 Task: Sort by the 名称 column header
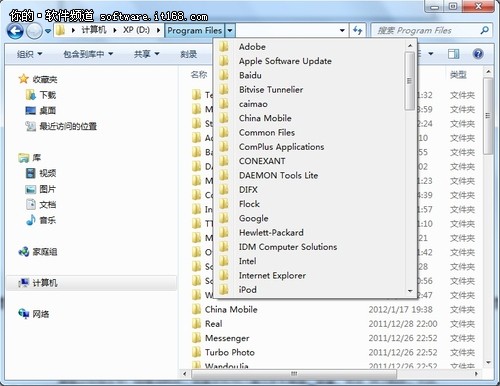199,75
